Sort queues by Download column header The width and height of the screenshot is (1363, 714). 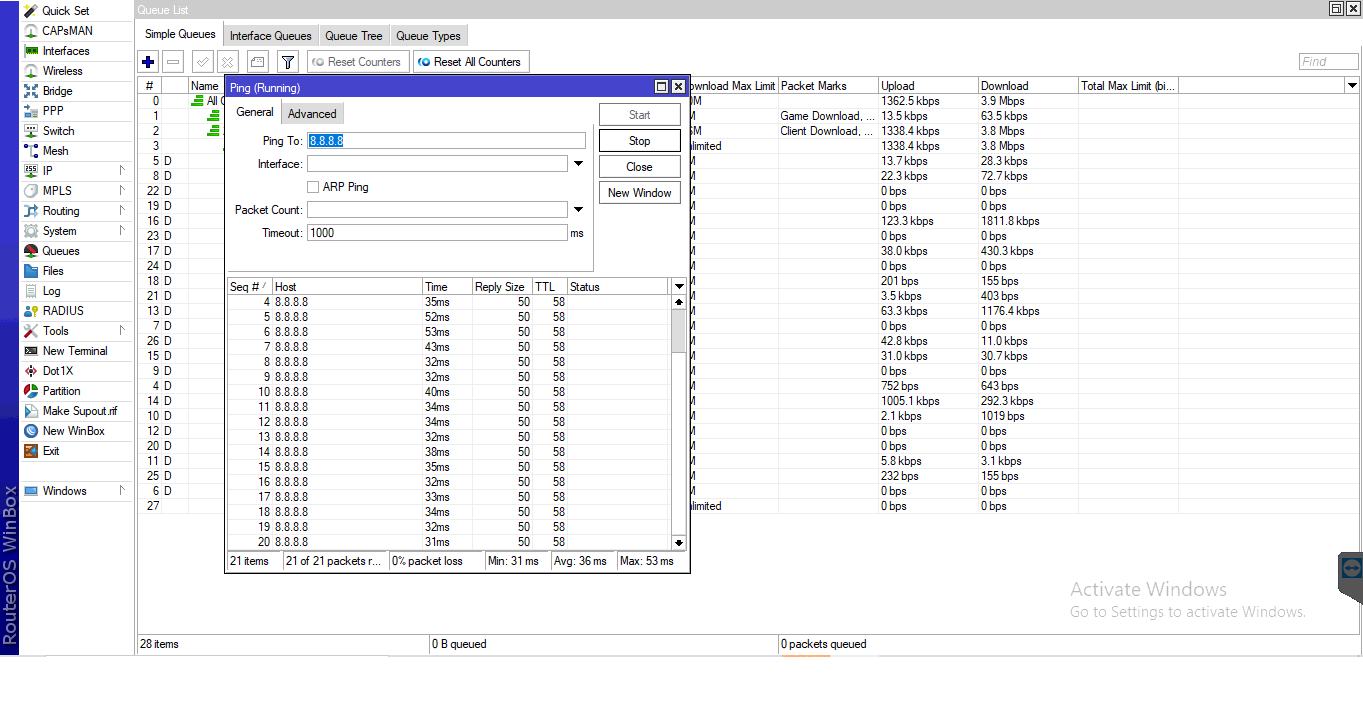pyautogui.click(x=1028, y=86)
